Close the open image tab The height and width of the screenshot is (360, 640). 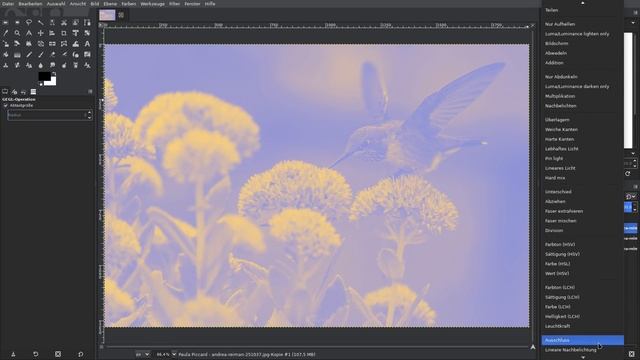click(121, 15)
